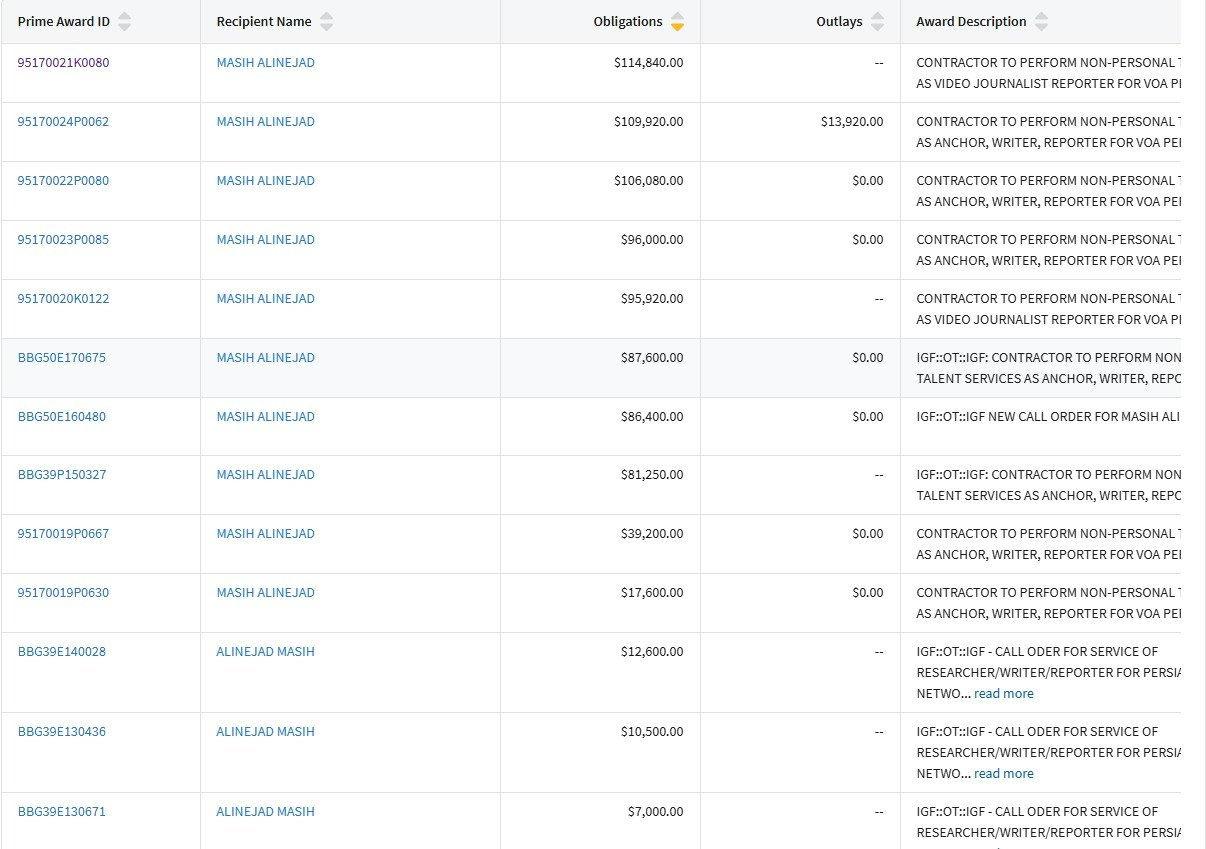
Task: Click the Prime Award ID sort arrows
Action: [x=124, y=22]
